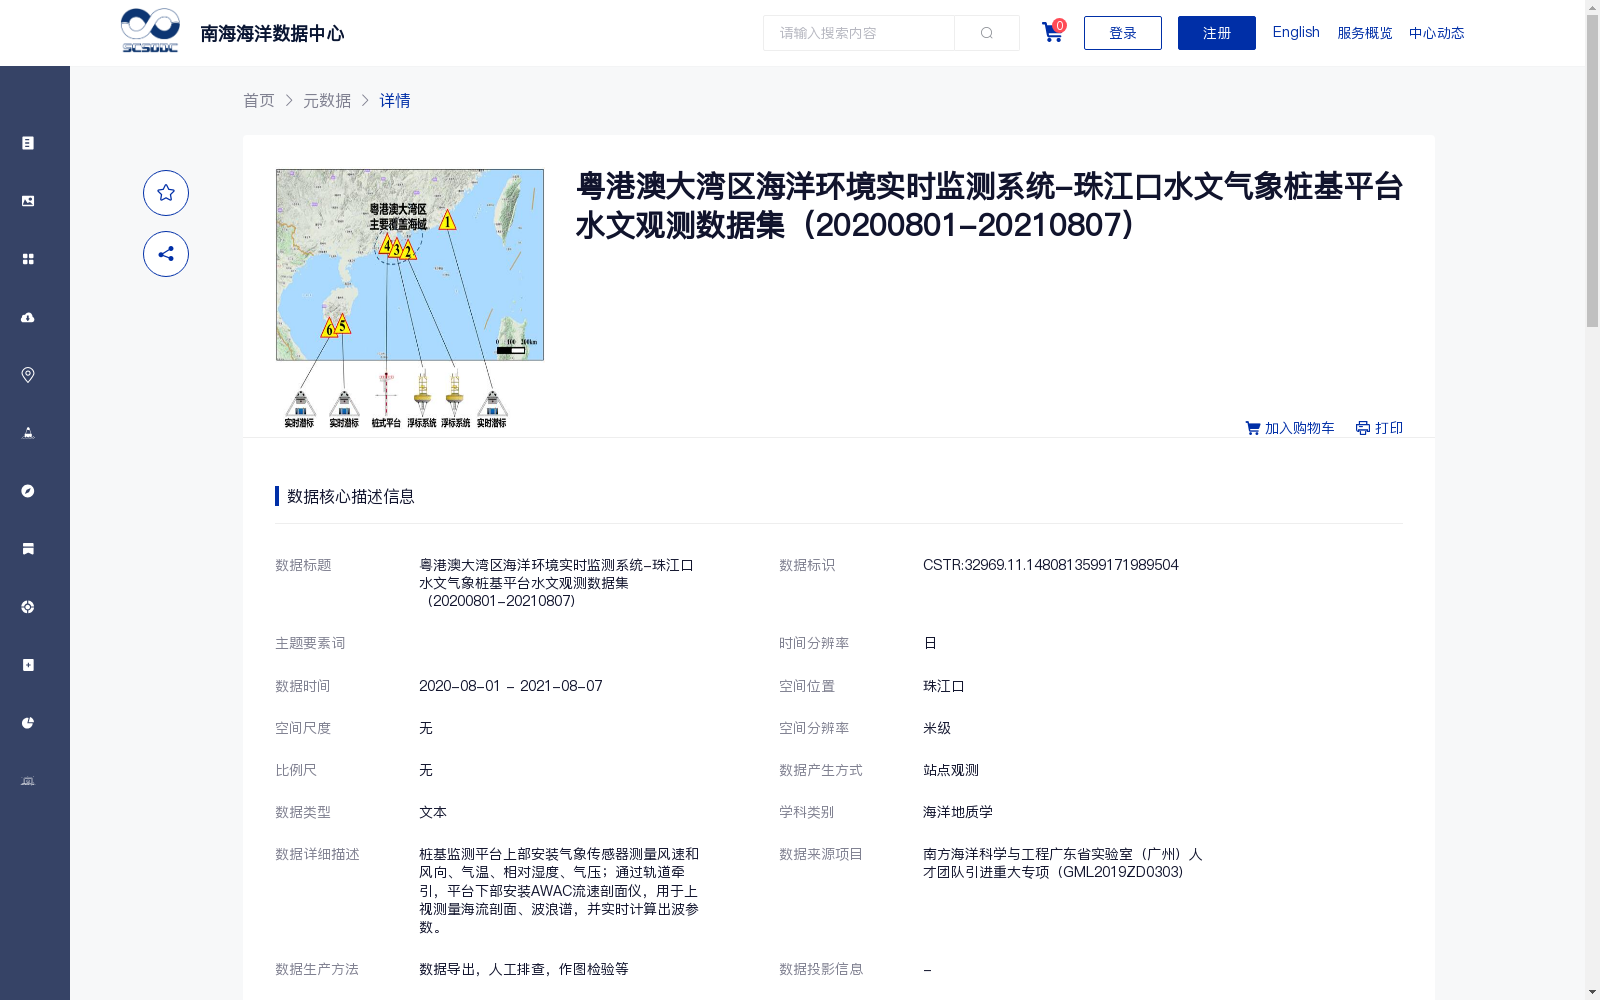The width and height of the screenshot is (1600, 1000).
Task: Click the 登录 login button
Action: (x=1123, y=33)
